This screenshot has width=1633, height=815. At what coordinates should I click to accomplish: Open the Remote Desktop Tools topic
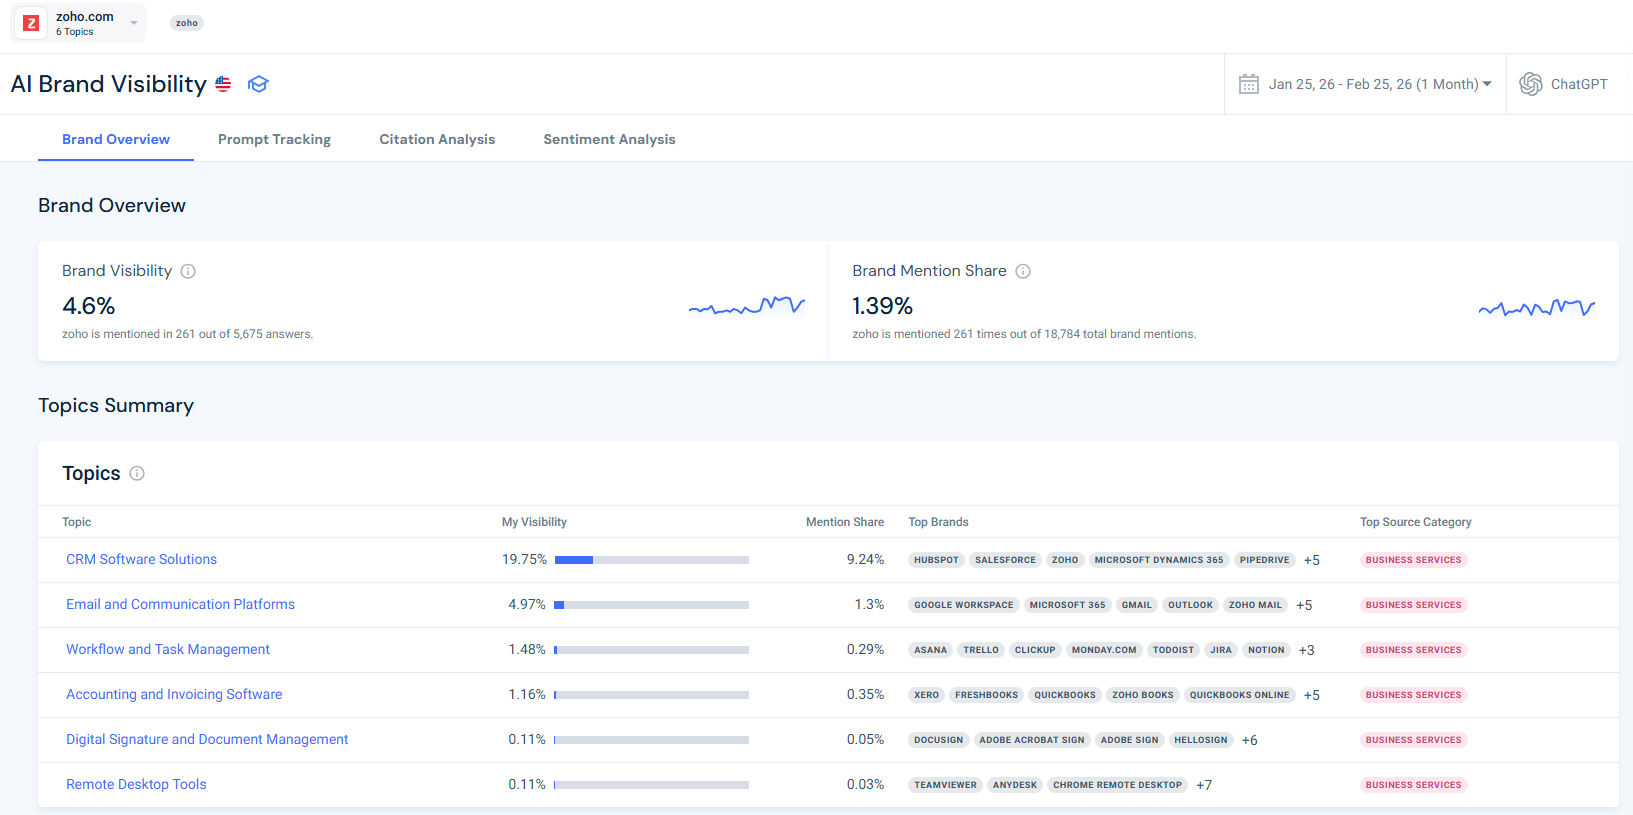pos(136,784)
